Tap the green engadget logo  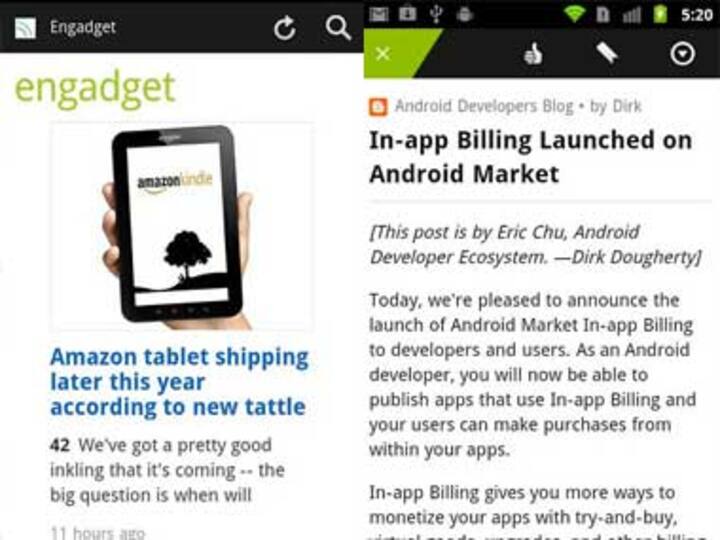pos(95,89)
